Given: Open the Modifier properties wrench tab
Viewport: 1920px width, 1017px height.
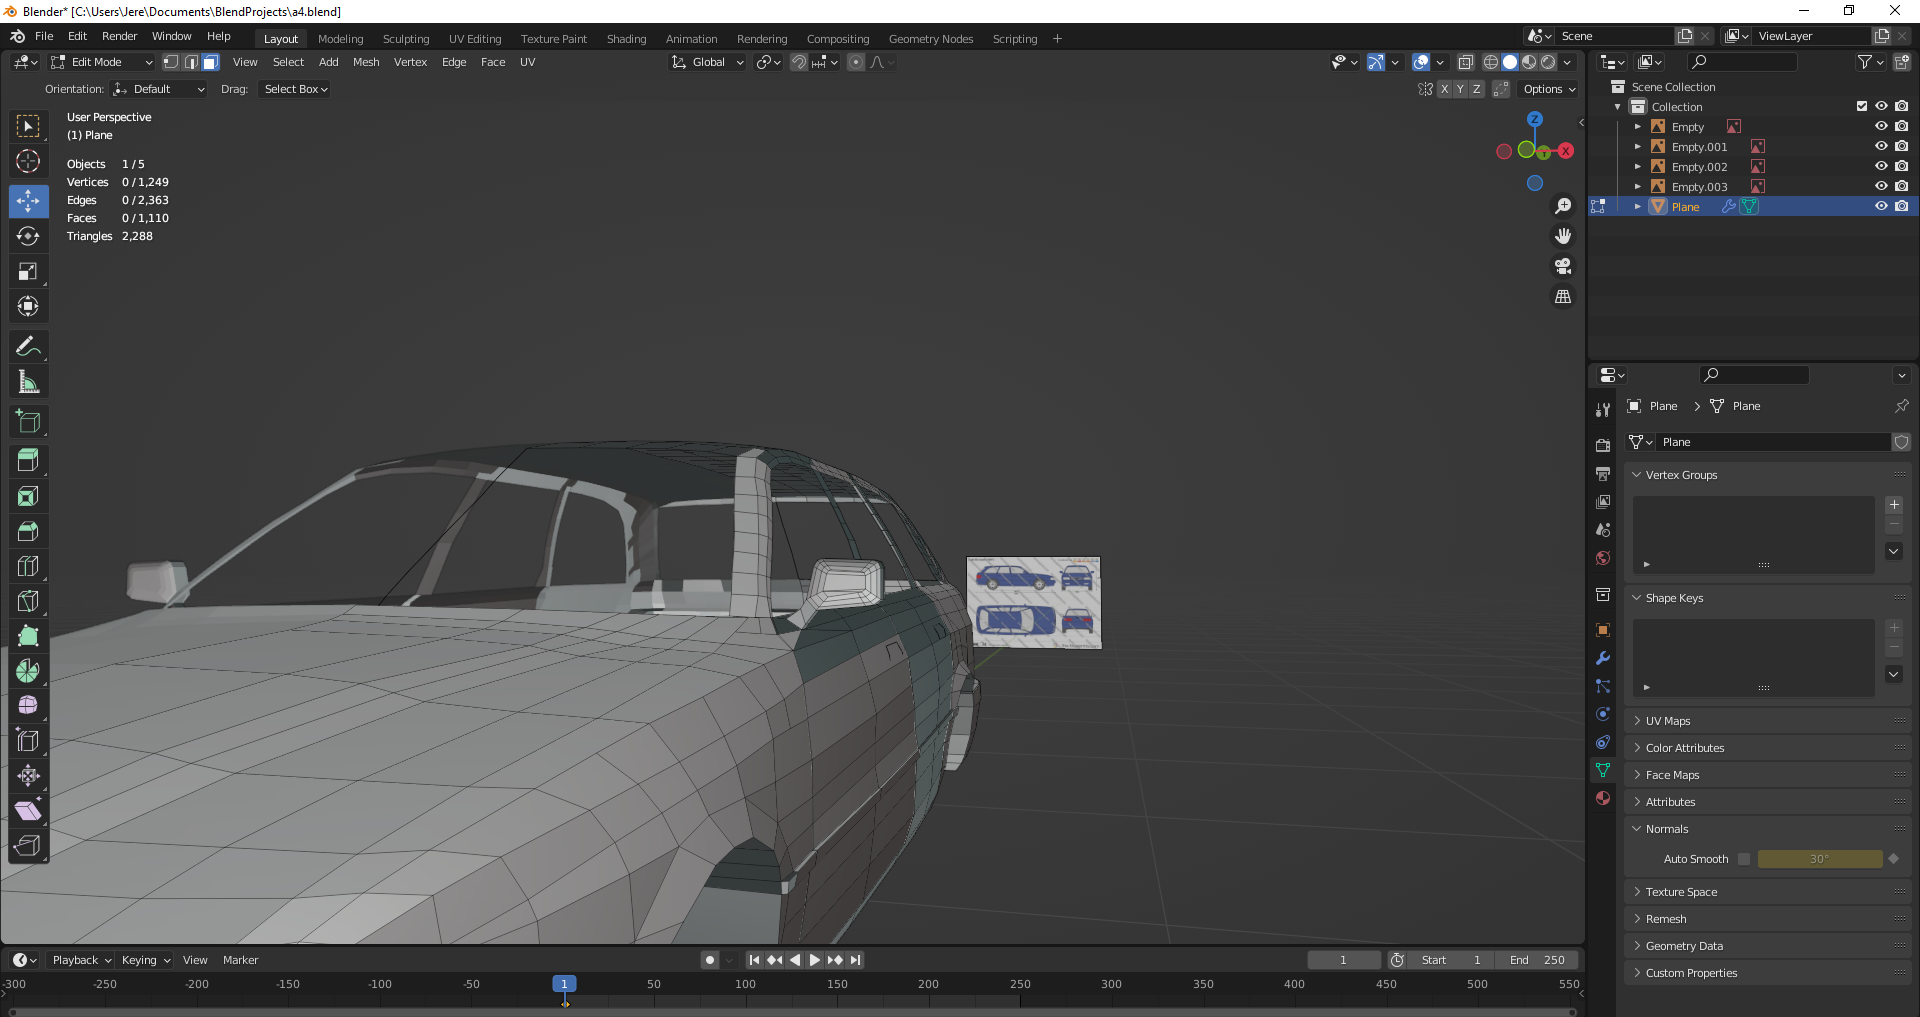Looking at the screenshot, I should tap(1603, 658).
